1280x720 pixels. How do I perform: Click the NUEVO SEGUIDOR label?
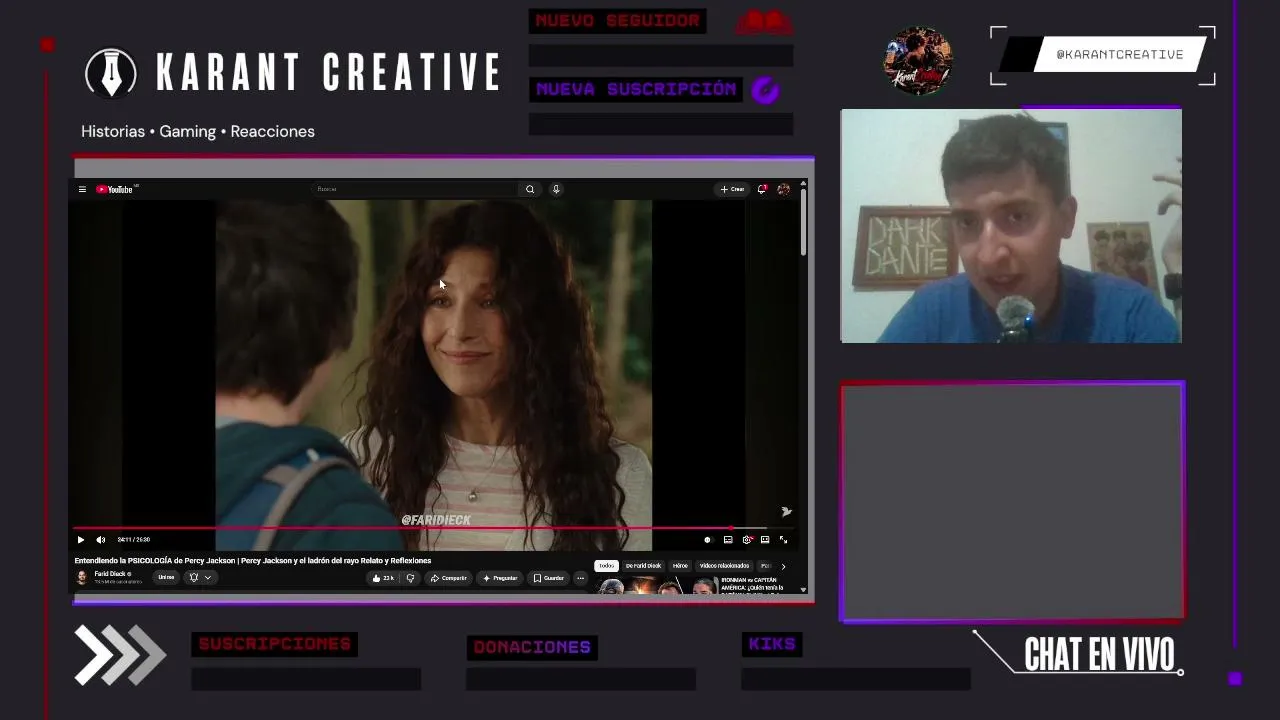pos(618,21)
